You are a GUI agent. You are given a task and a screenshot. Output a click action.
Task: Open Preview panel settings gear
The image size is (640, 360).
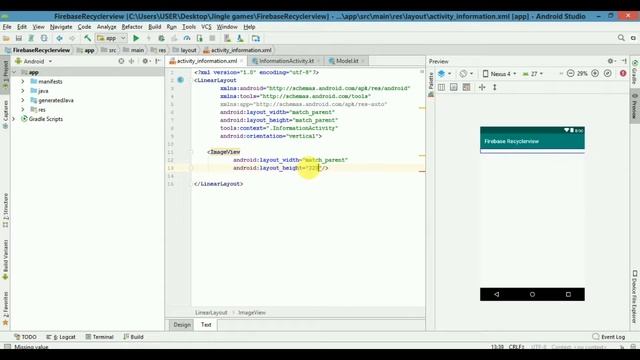coord(611,61)
